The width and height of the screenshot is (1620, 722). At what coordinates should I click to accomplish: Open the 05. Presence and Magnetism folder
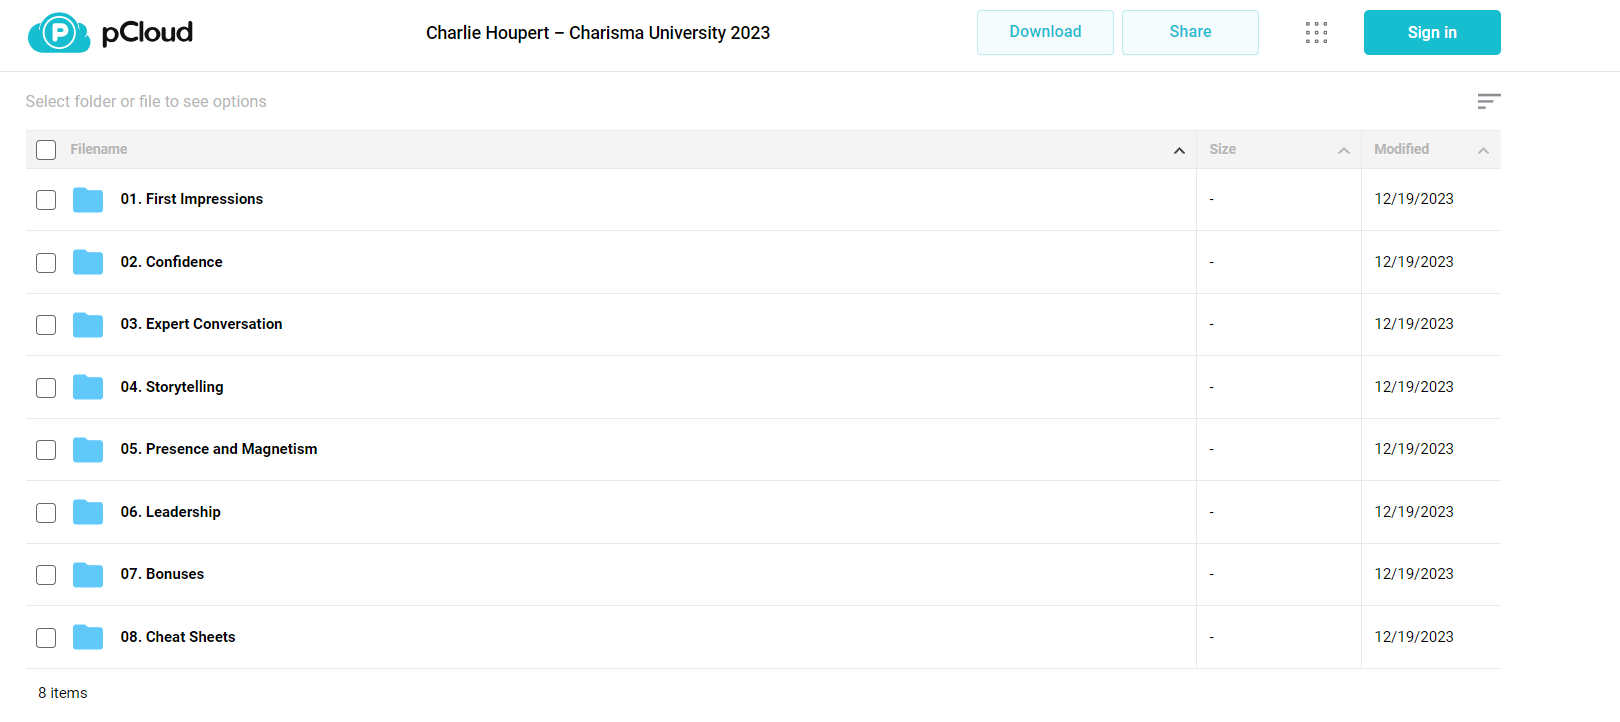(x=219, y=449)
